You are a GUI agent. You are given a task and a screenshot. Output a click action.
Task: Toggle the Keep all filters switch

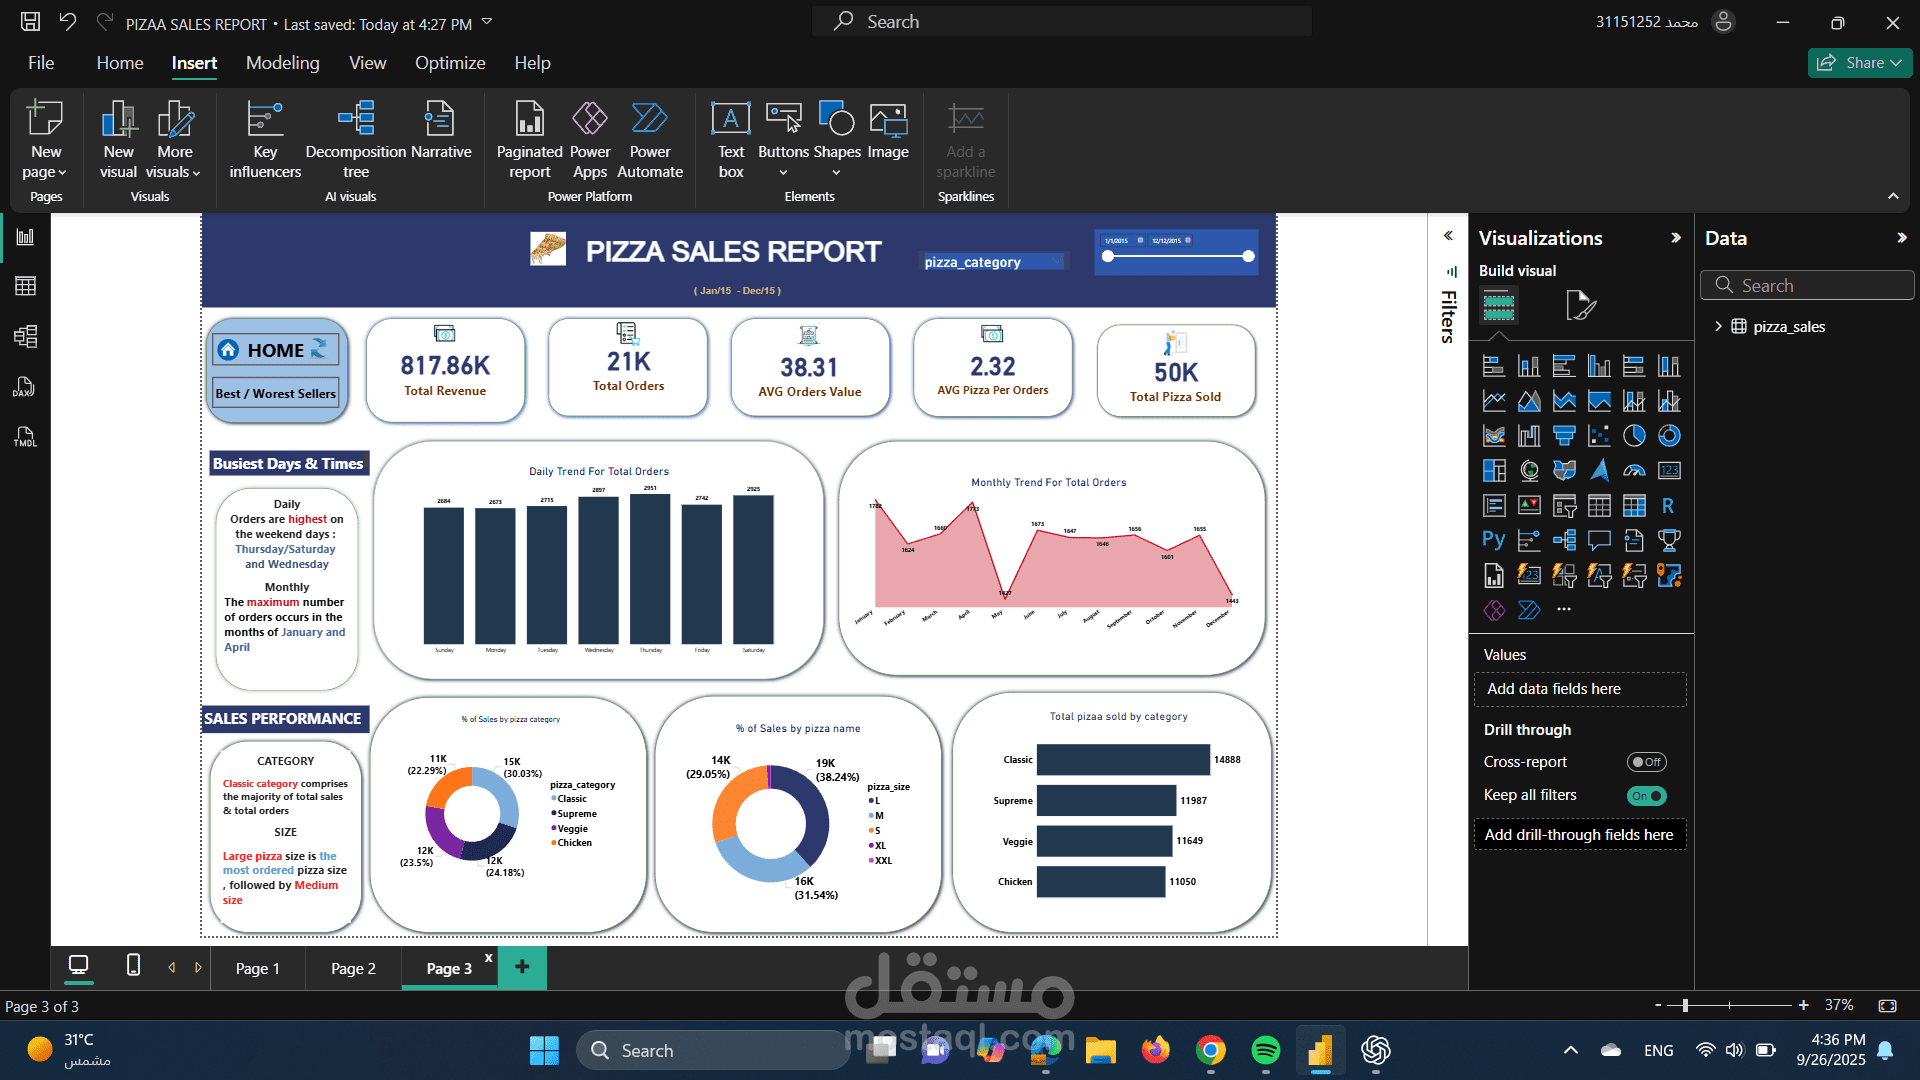coord(1646,796)
